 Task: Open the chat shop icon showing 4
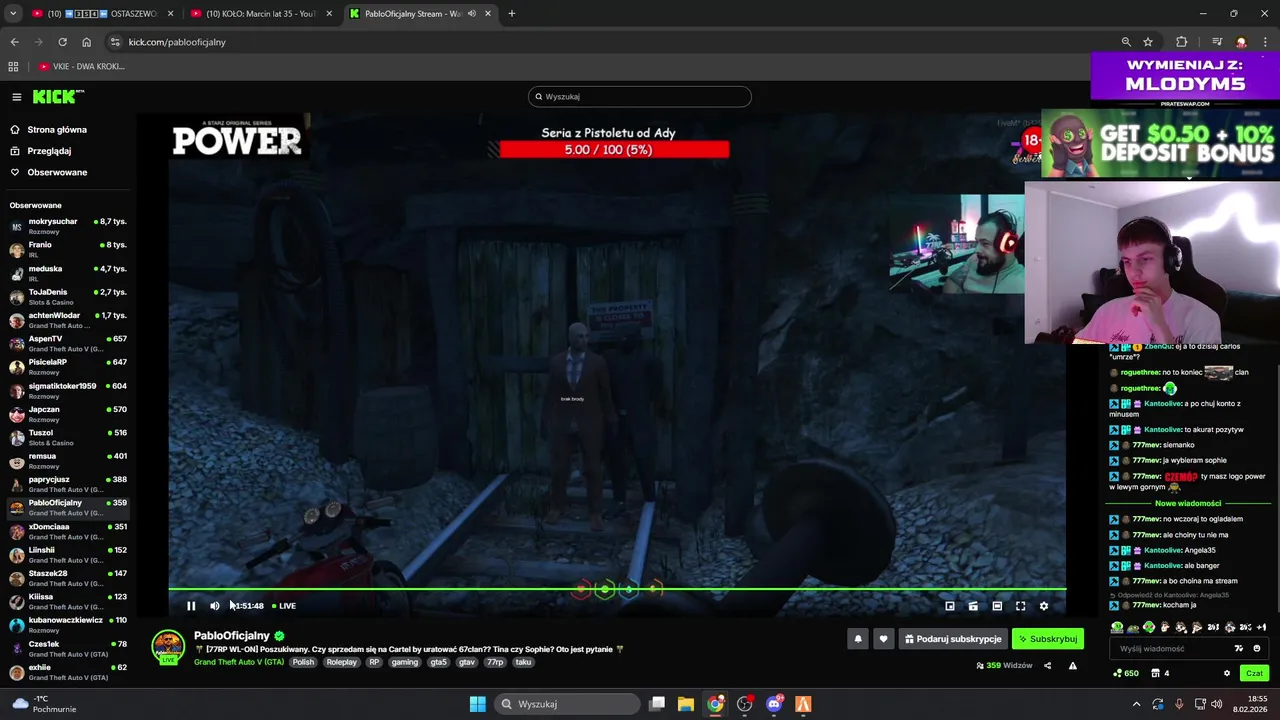coord(1160,674)
